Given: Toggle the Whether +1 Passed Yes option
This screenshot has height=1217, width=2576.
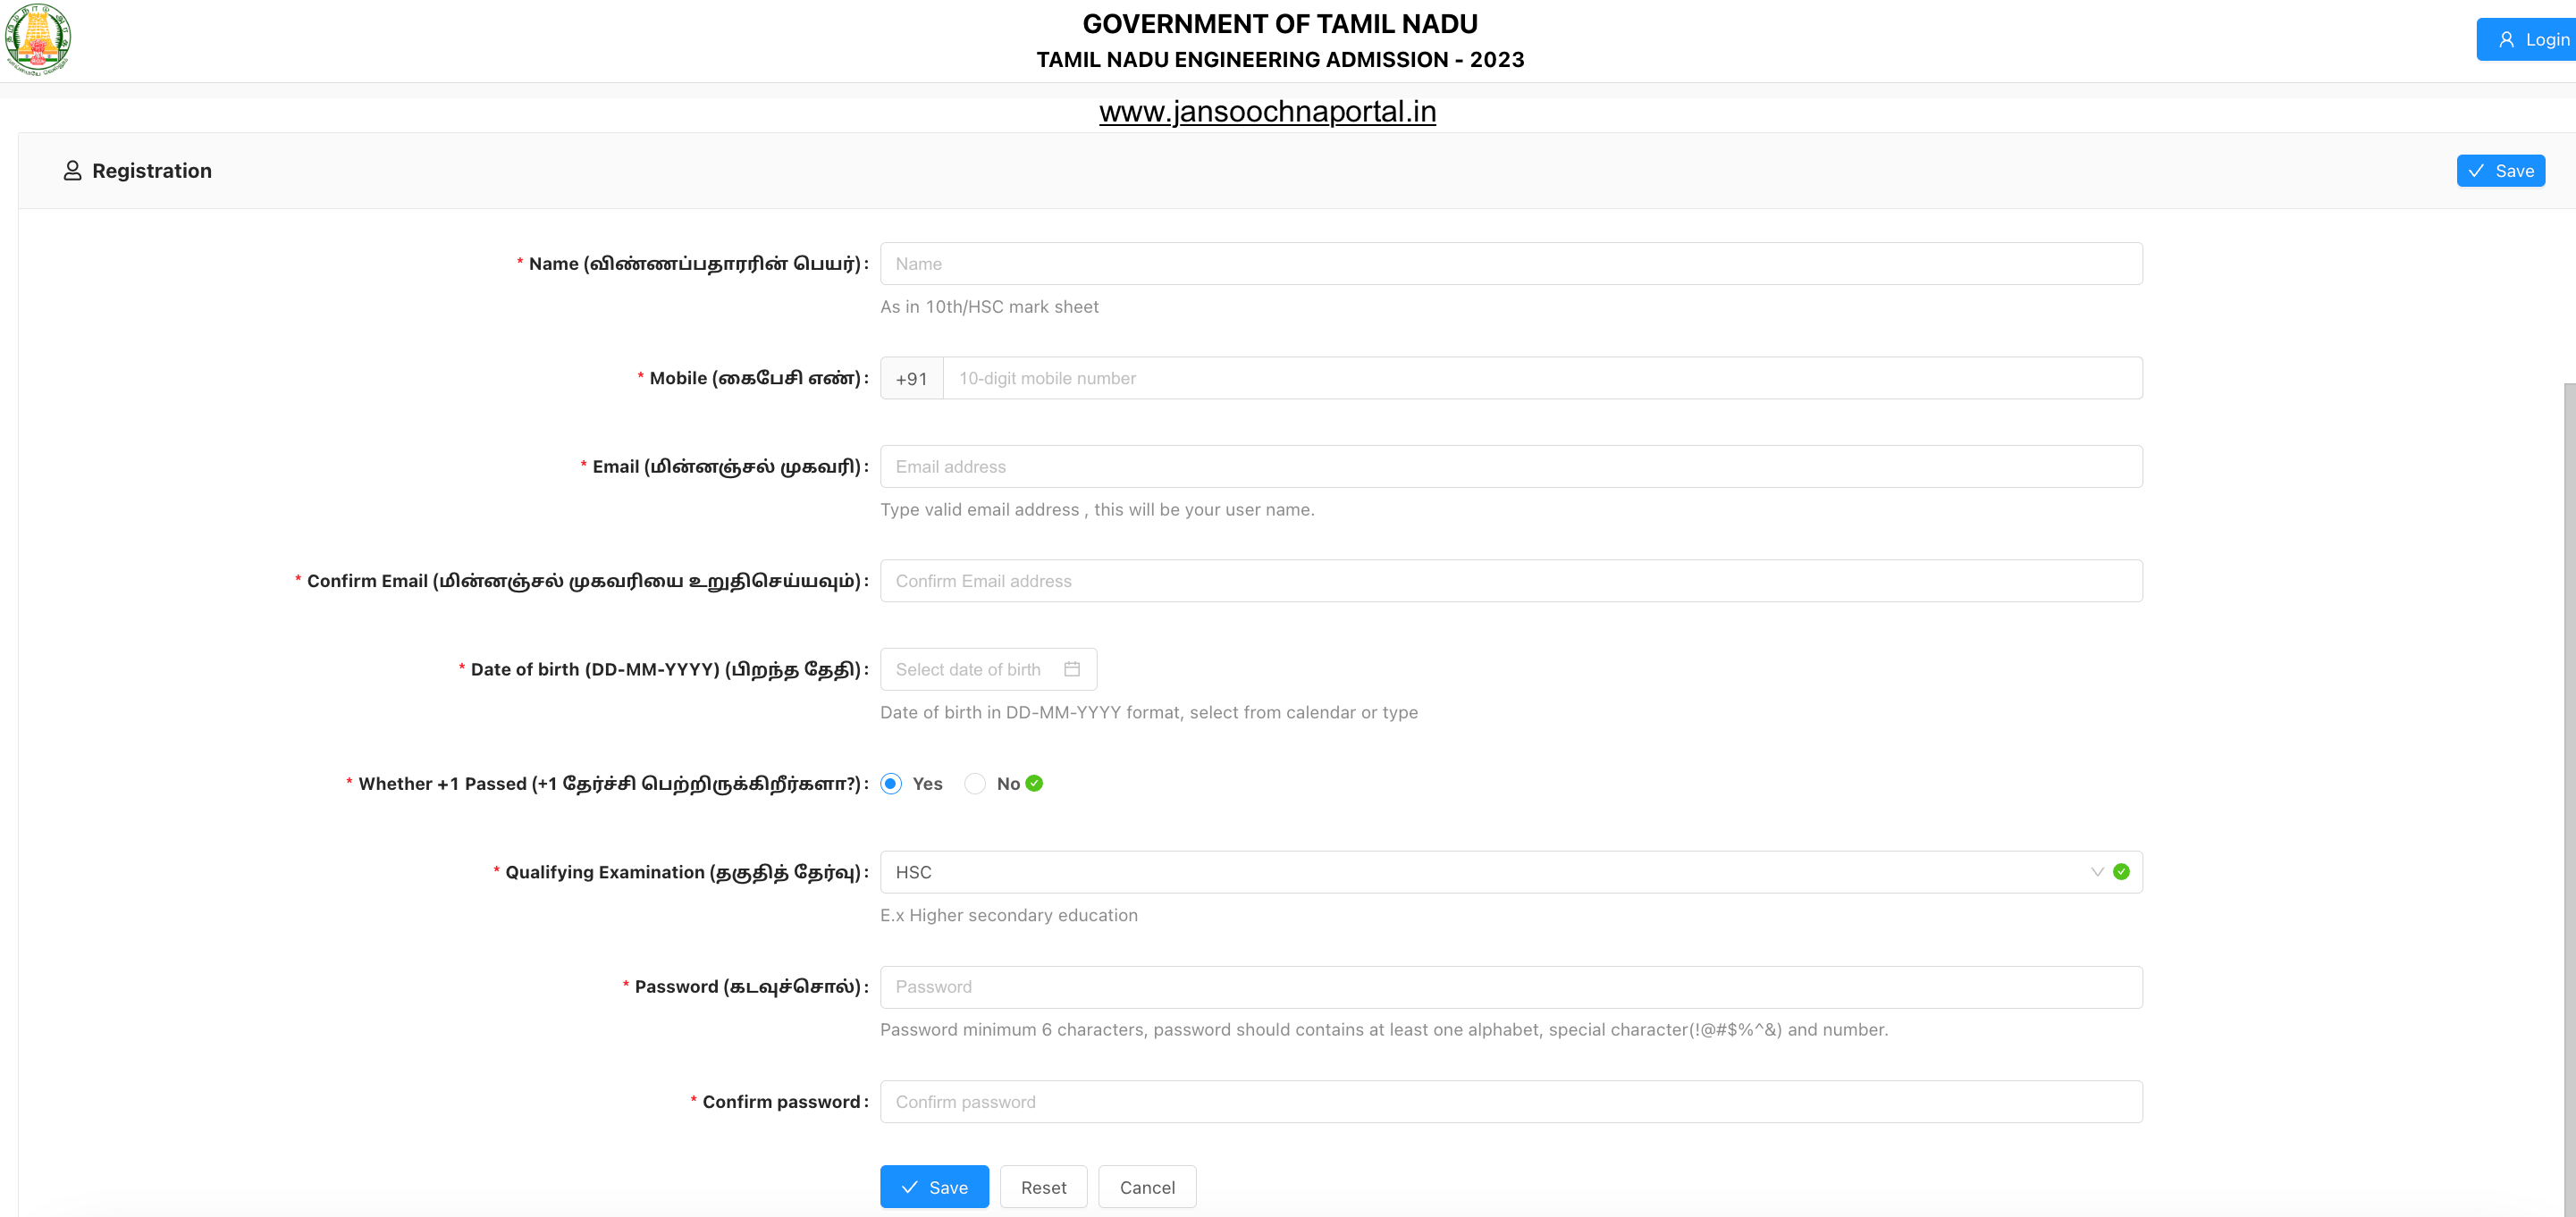Looking at the screenshot, I should 892,784.
